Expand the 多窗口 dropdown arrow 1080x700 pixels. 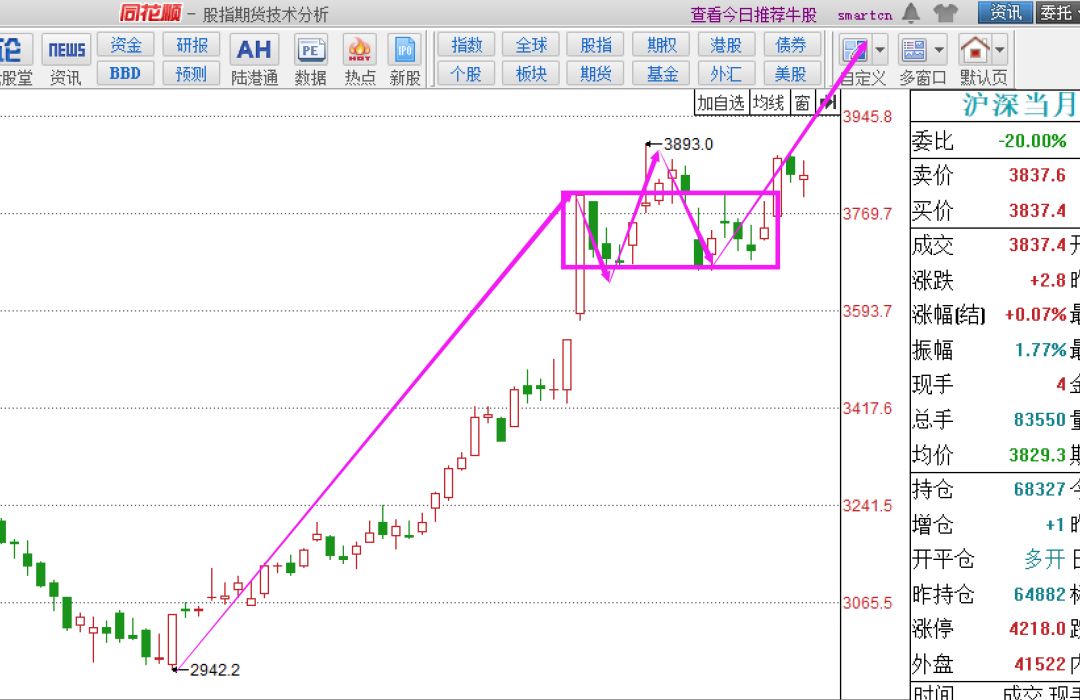point(939,49)
